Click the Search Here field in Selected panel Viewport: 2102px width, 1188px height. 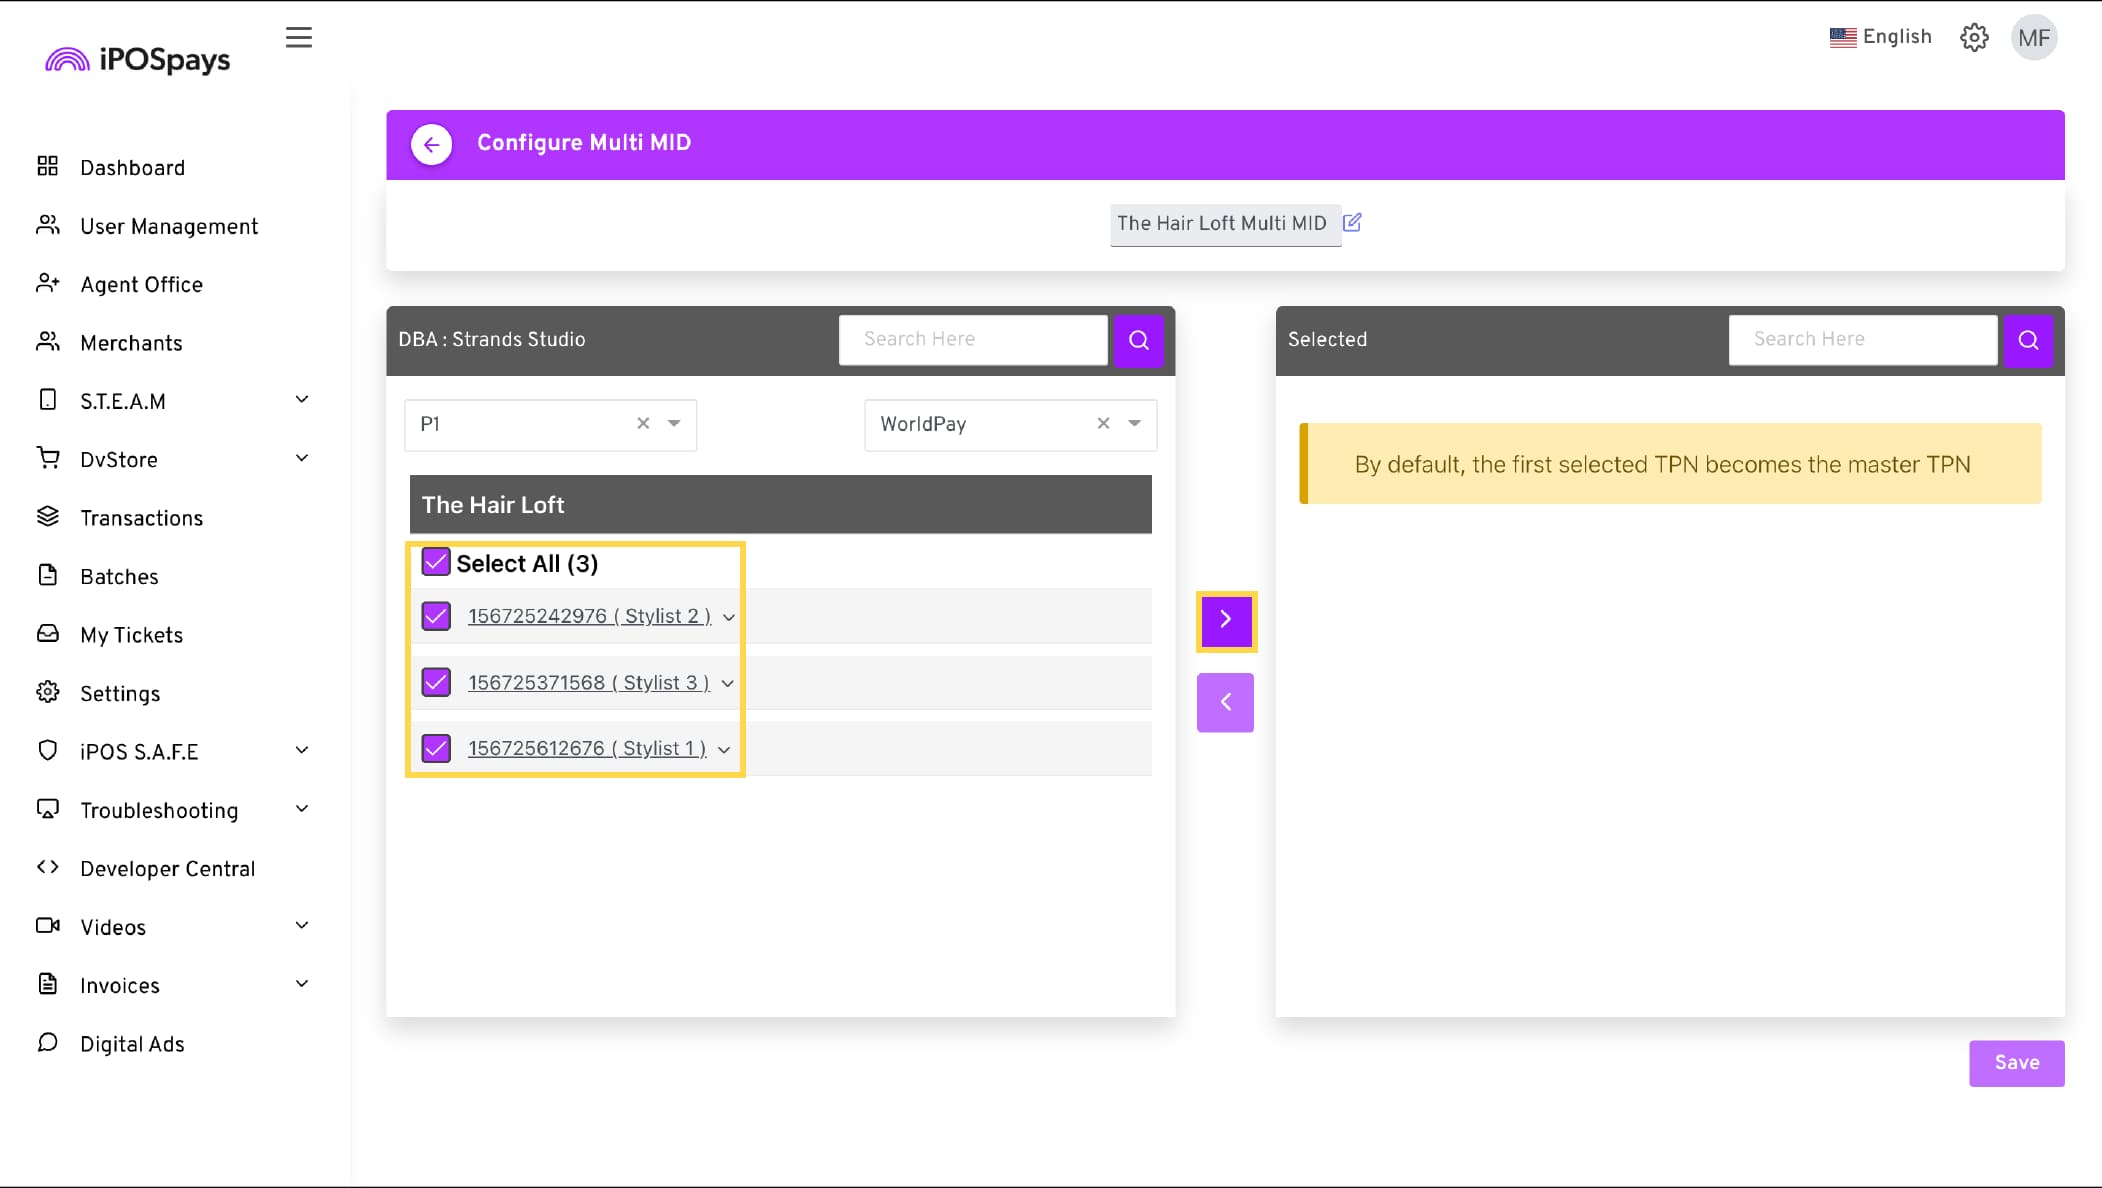1862,340
